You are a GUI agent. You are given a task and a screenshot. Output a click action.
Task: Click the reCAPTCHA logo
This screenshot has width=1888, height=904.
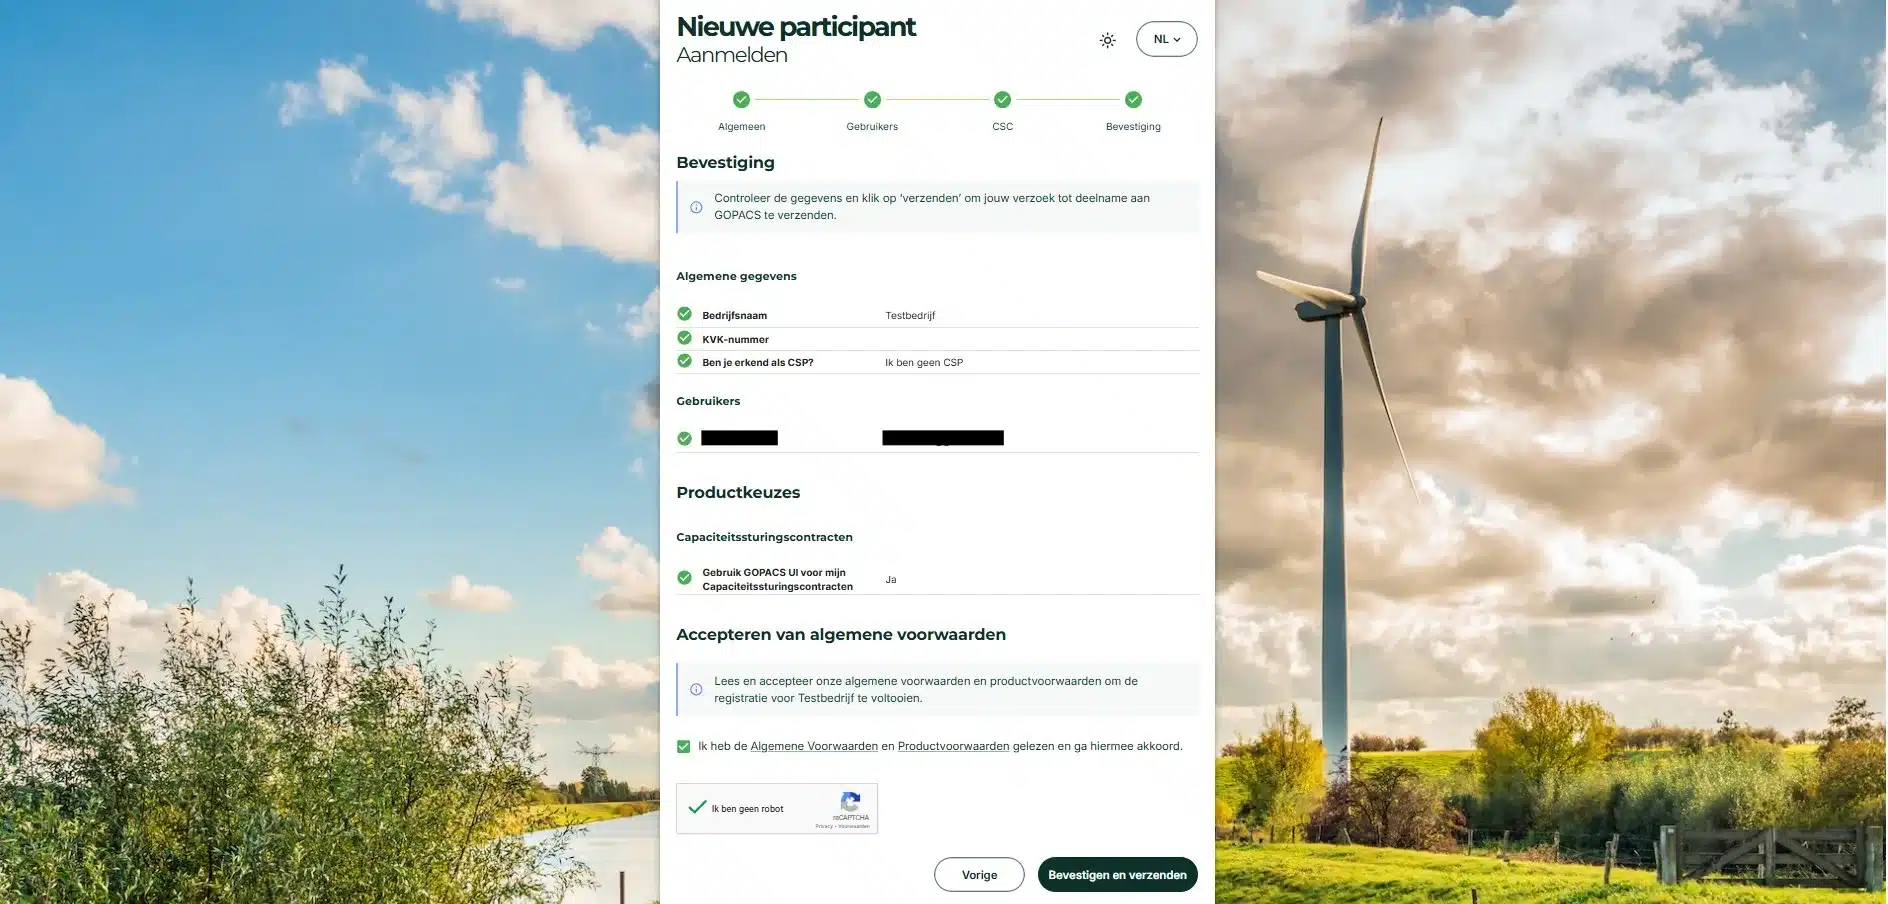[x=851, y=802]
